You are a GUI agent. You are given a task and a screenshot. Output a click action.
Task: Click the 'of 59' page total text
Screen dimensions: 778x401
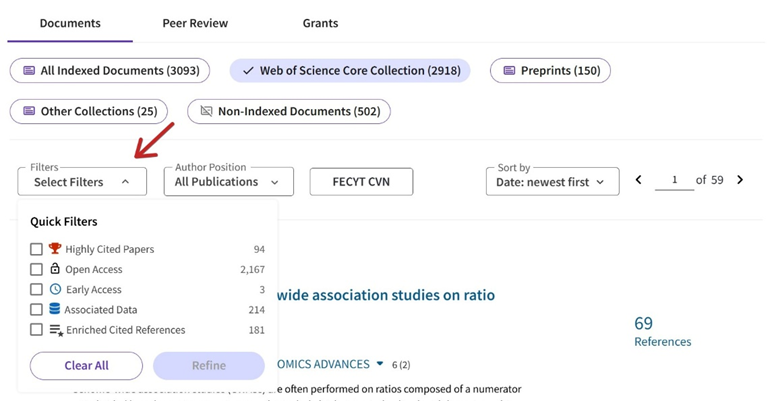click(710, 180)
